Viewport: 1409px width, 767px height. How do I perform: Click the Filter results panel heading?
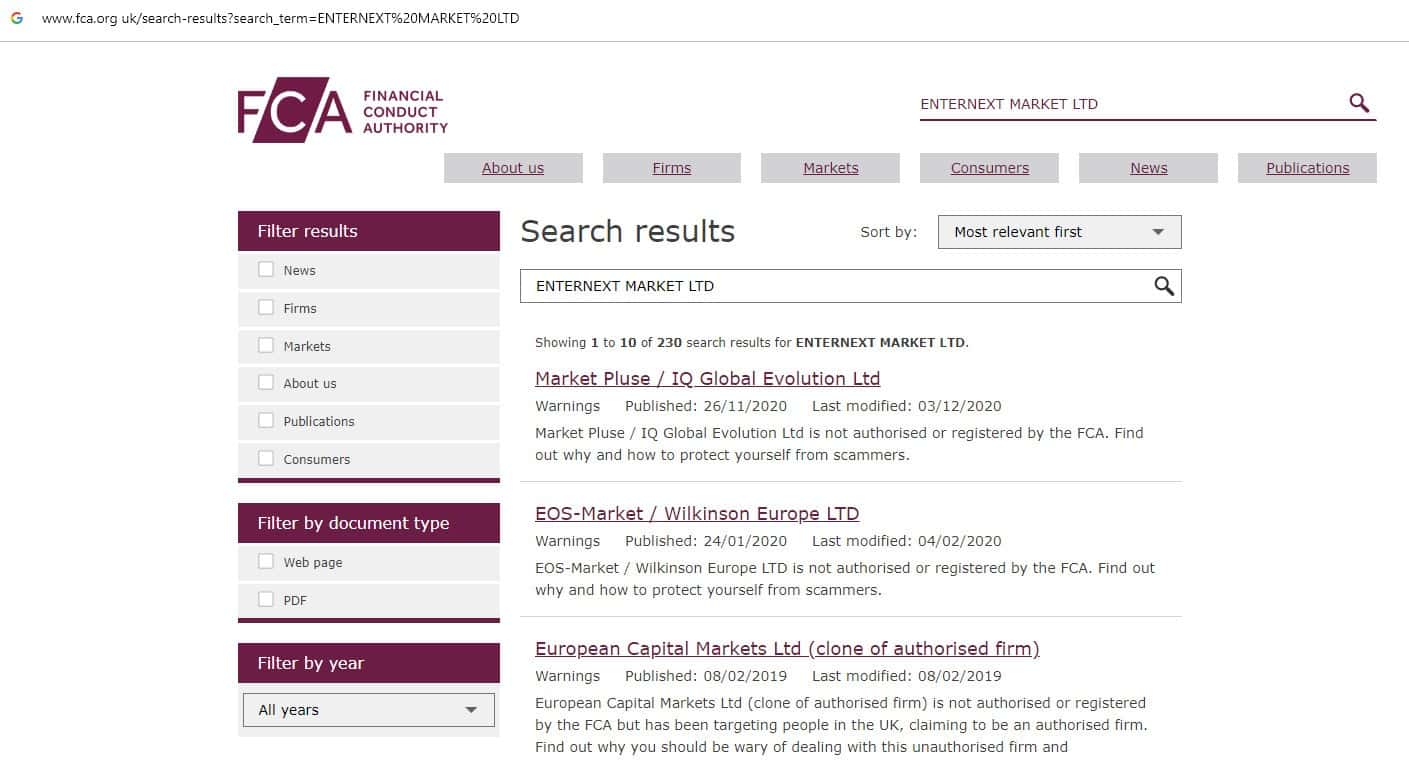(x=369, y=231)
